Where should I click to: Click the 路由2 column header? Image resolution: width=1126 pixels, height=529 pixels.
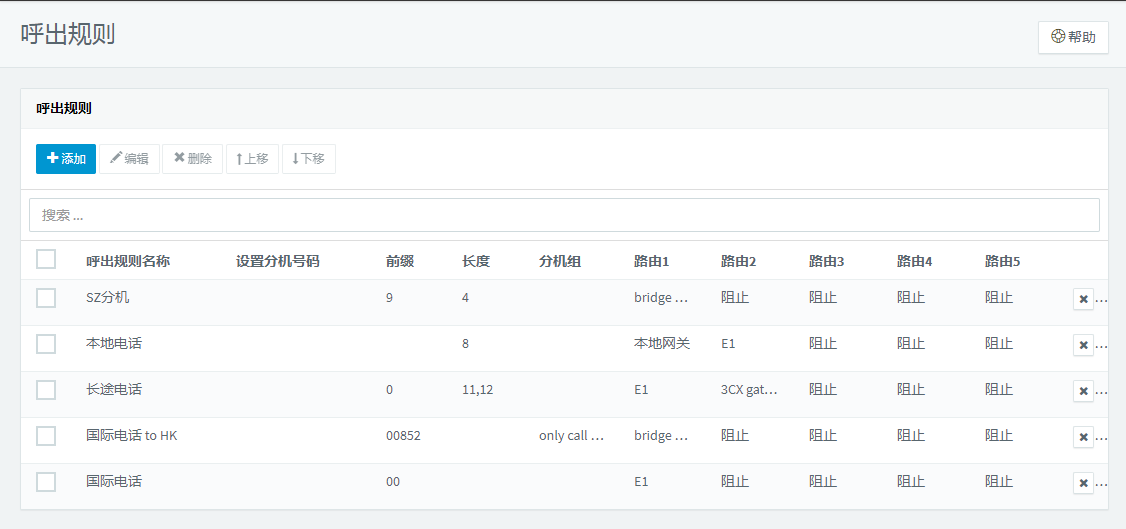click(x=739, y=261)
